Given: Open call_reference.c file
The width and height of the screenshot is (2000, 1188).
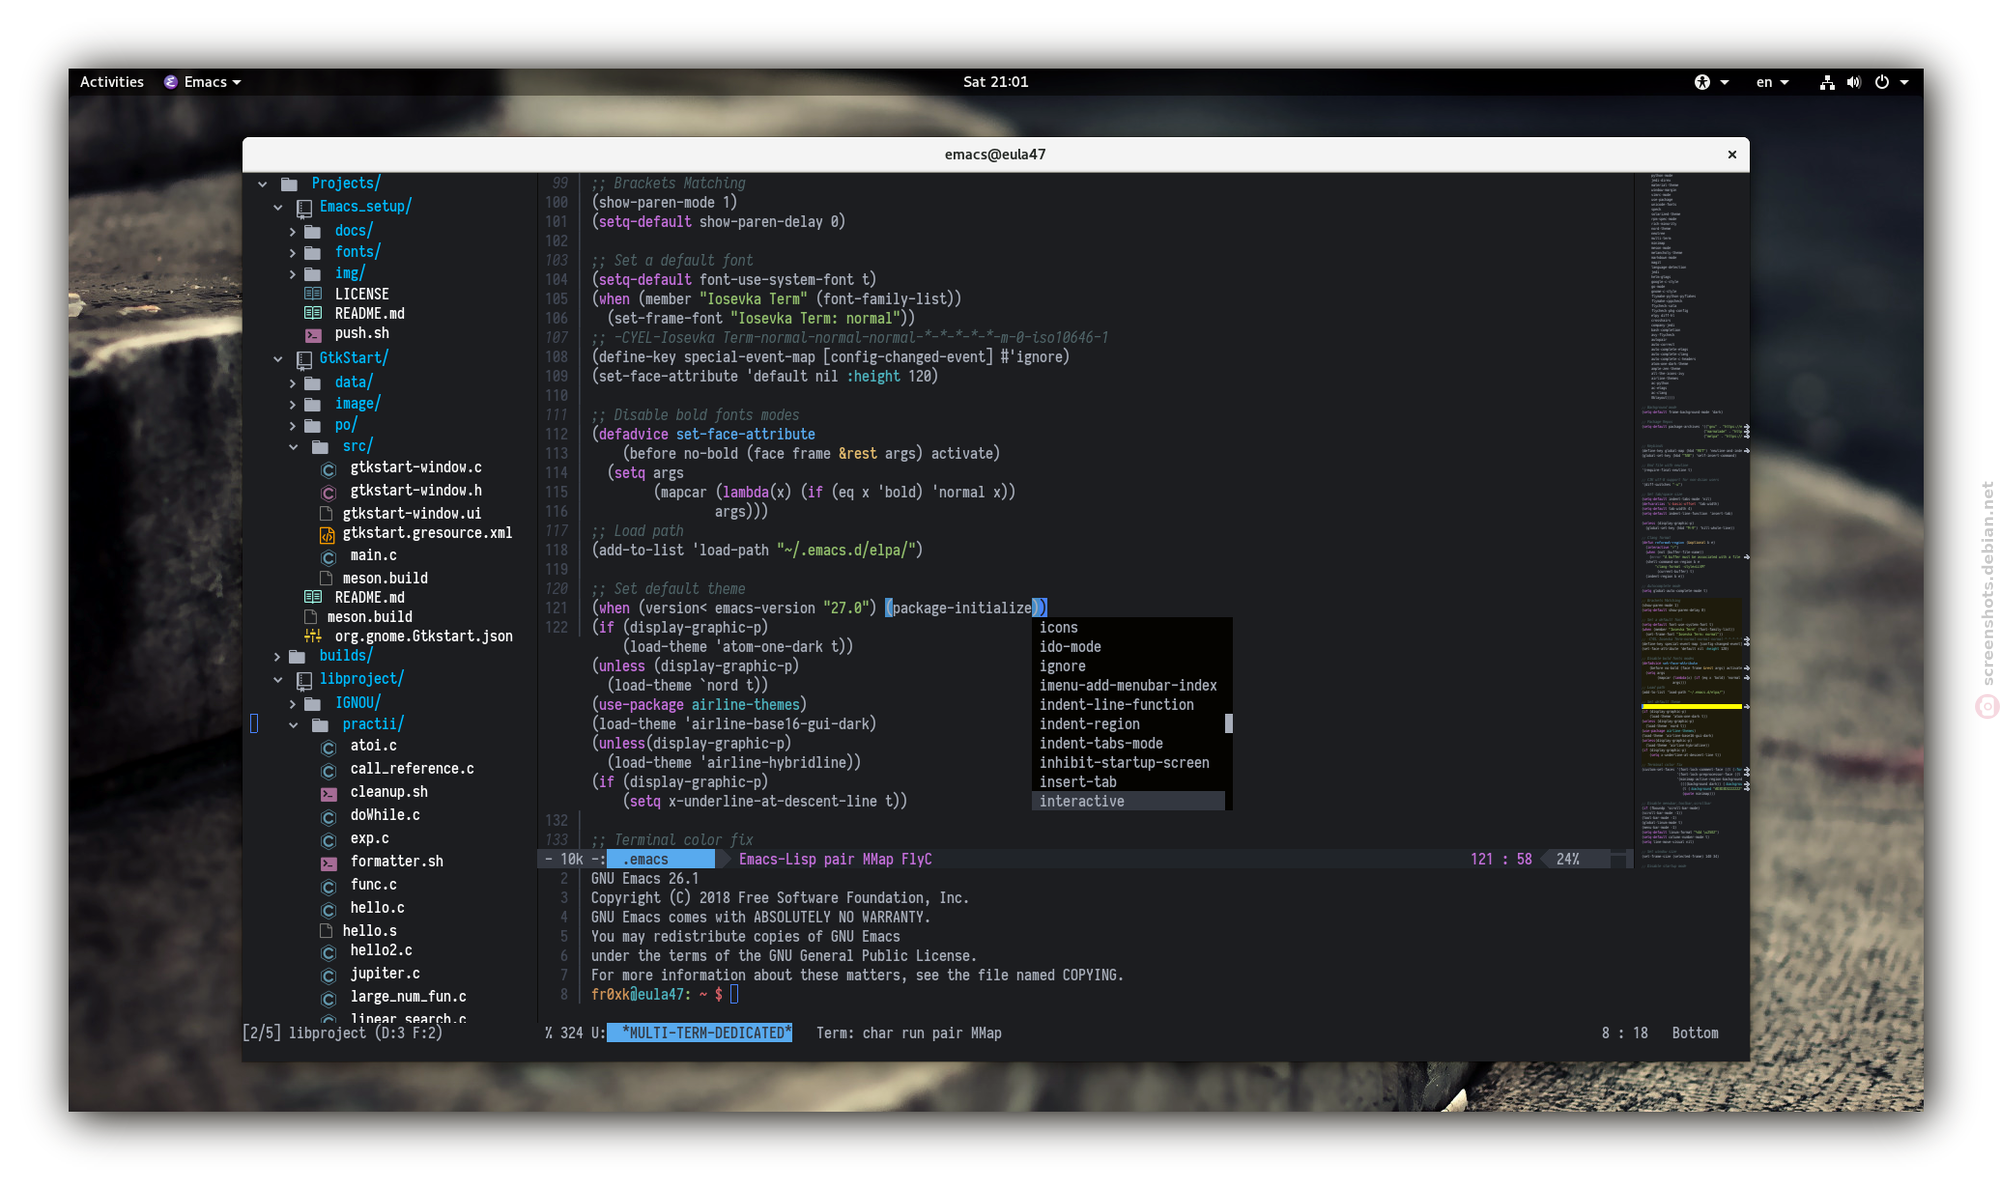Looking at the screenshot, I should tap(412, 769).
